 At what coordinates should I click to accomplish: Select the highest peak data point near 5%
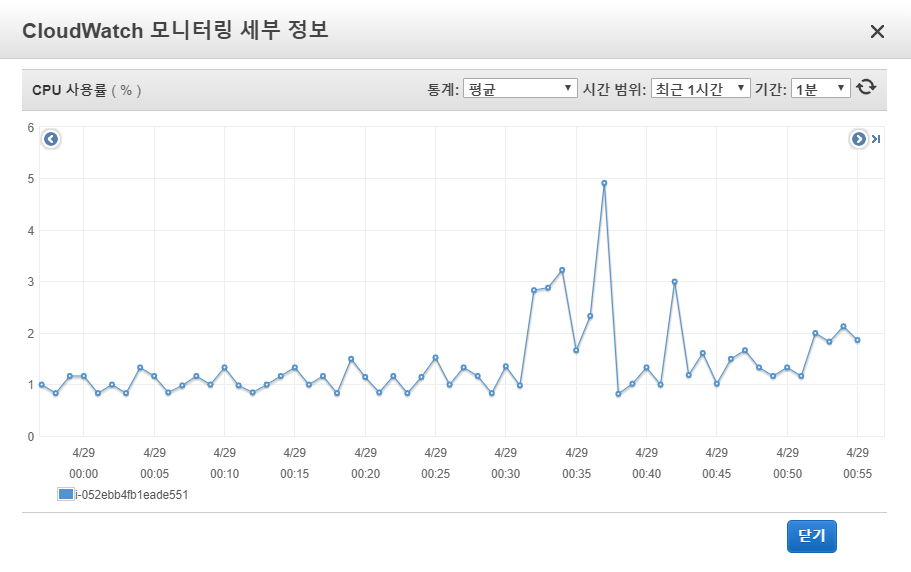[x=604, y=183]
